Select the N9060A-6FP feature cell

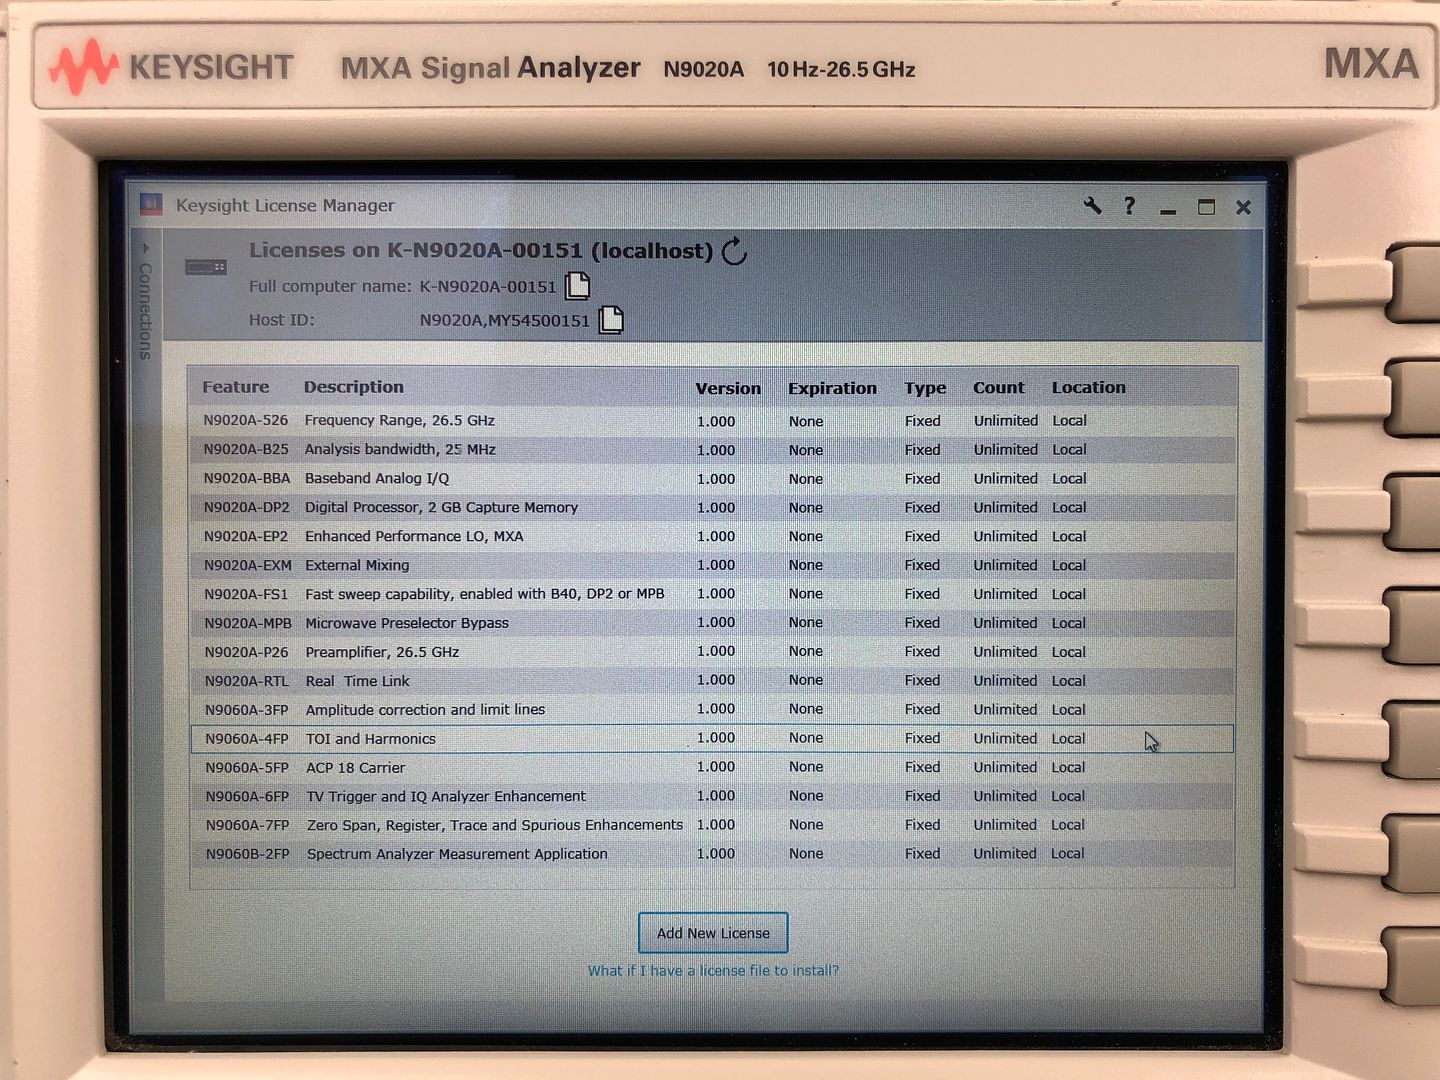[x=247, y=797]
